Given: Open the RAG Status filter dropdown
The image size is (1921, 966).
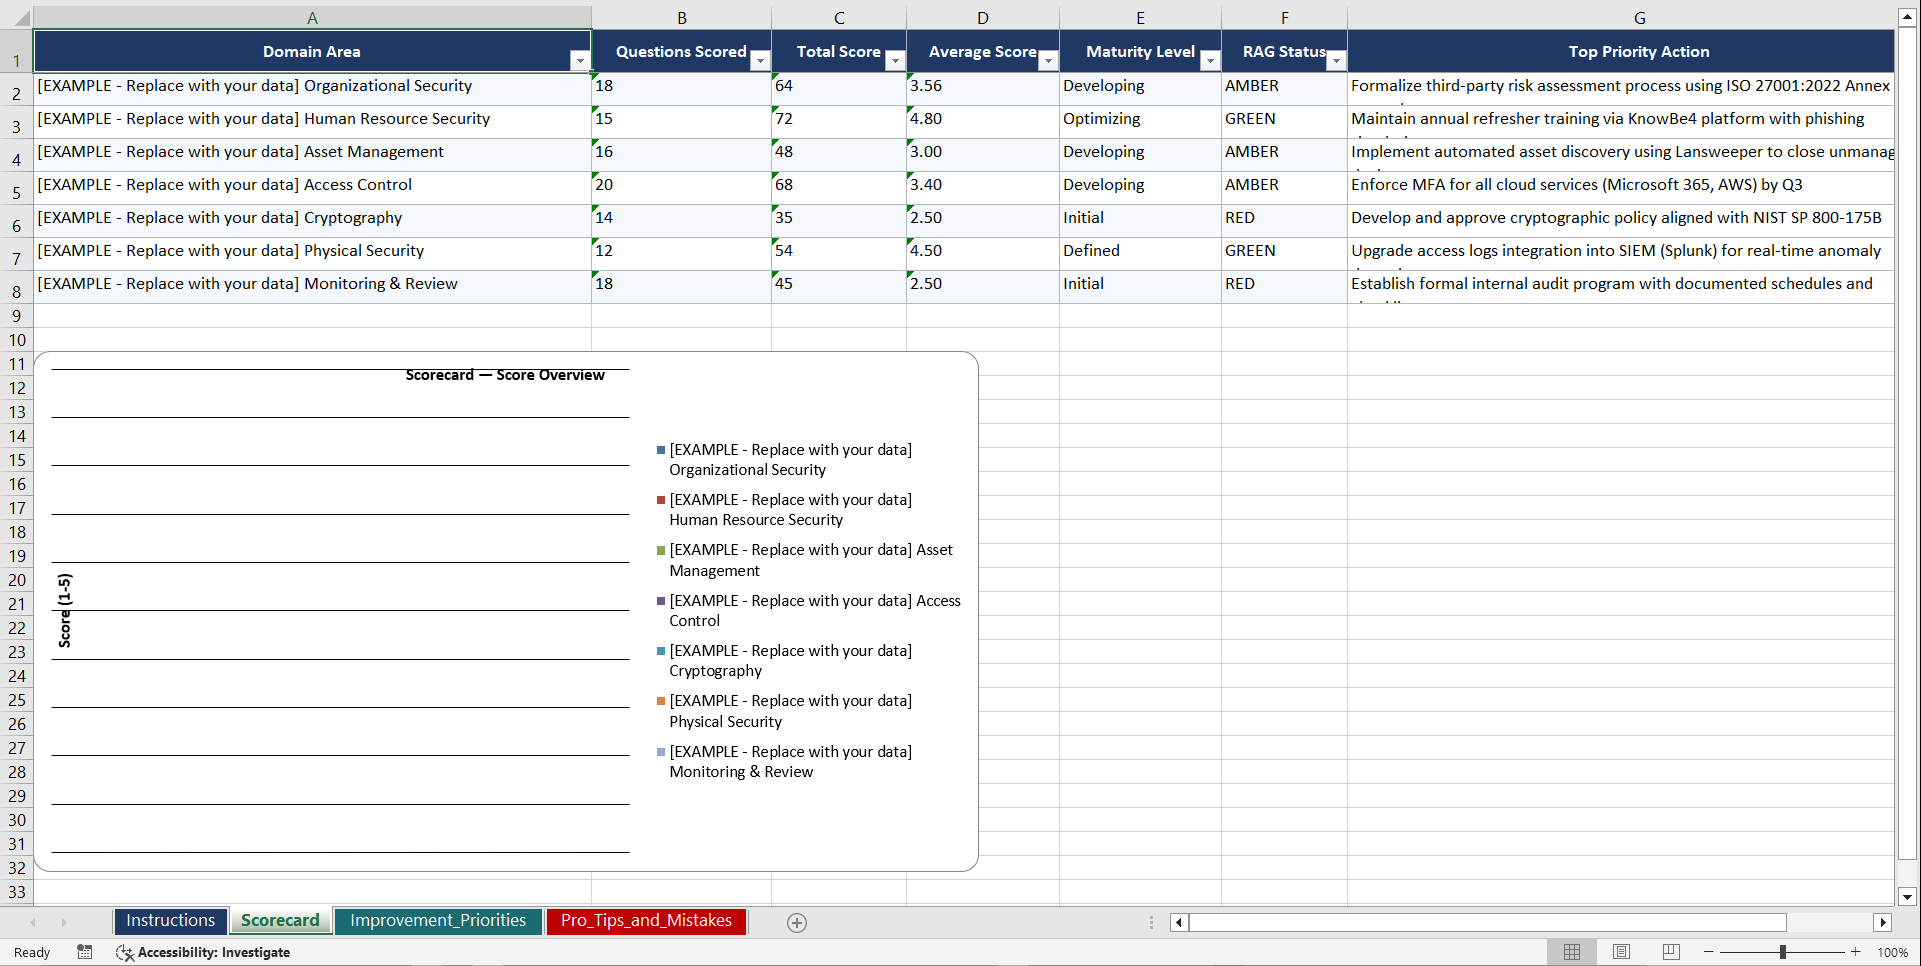Looking at the screenshot, I should pos(1337,61).
